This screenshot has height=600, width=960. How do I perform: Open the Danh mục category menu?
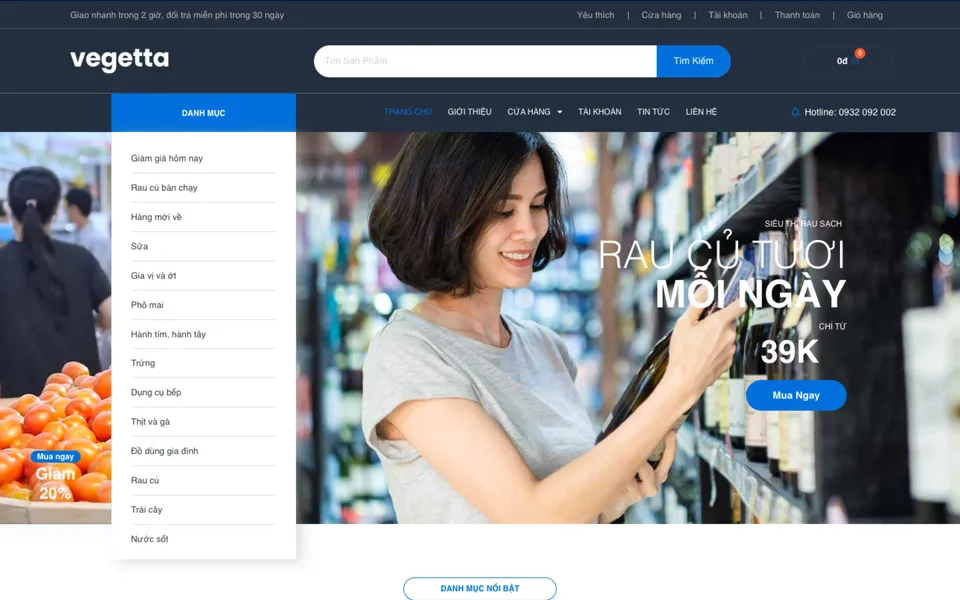[203, 113]
